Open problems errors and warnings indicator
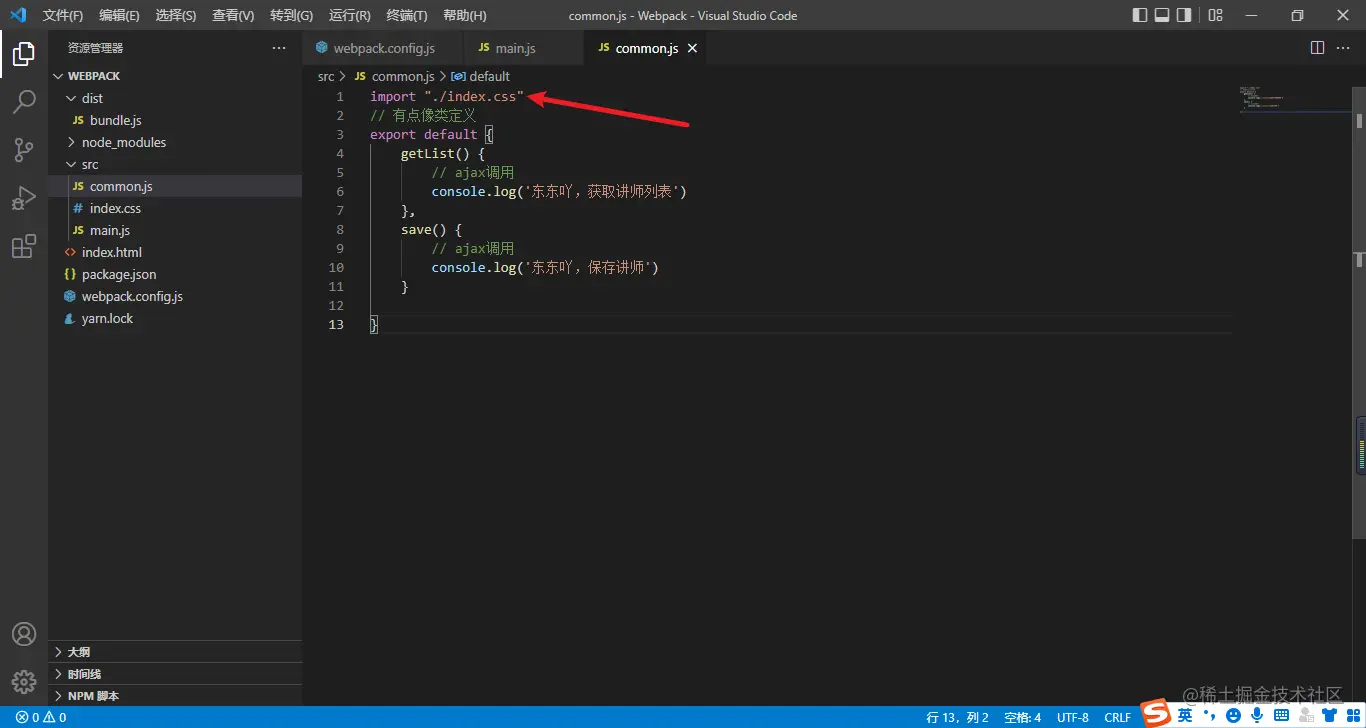The image size is (1366, 728). click(x=41, y=717)
